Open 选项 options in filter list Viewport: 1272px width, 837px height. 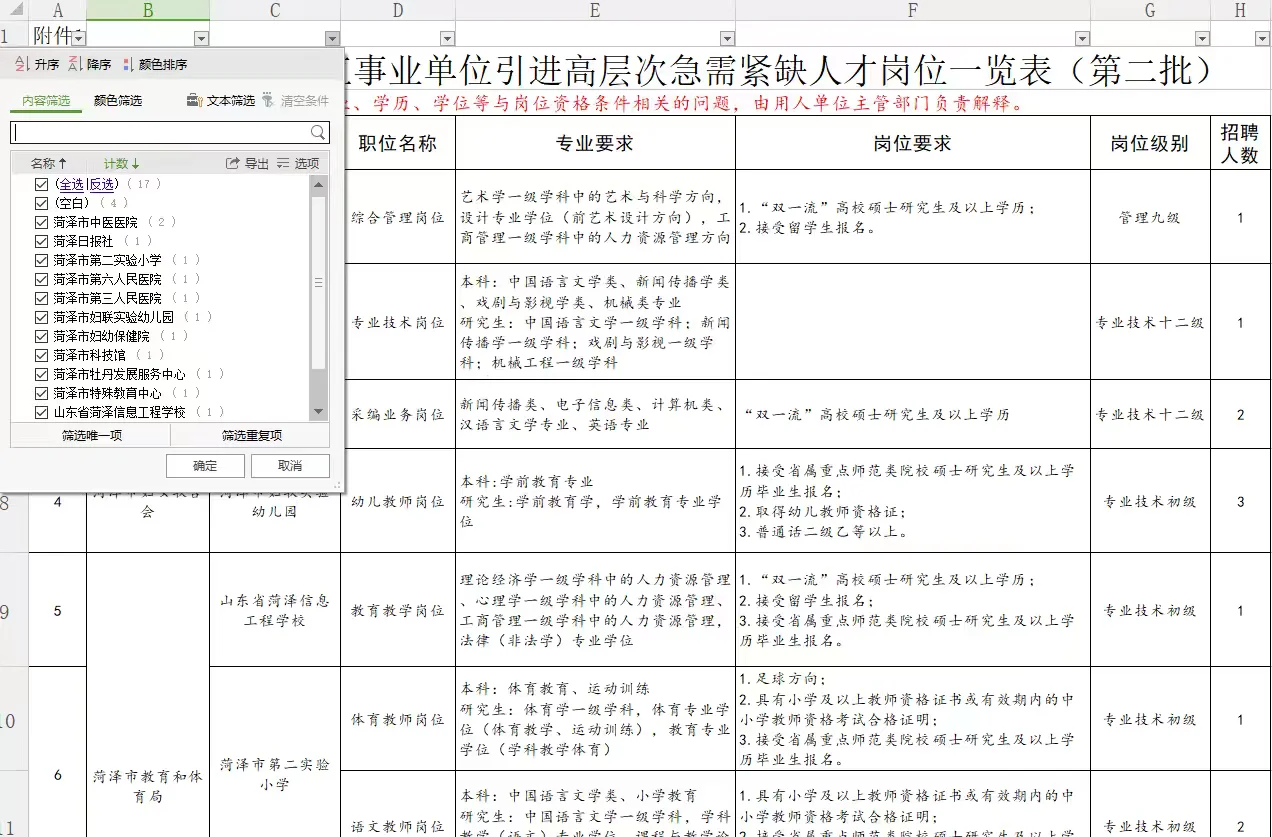click(x=298, y=163)
